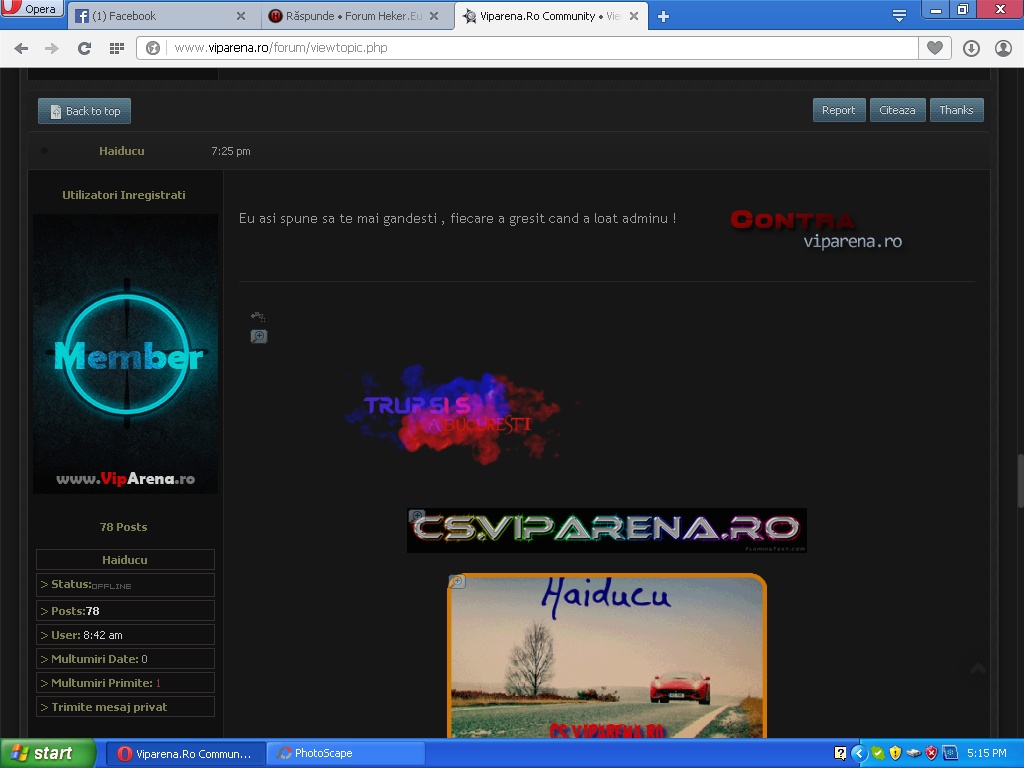Go forward with the forward arrow

click(x=52, y=48)
